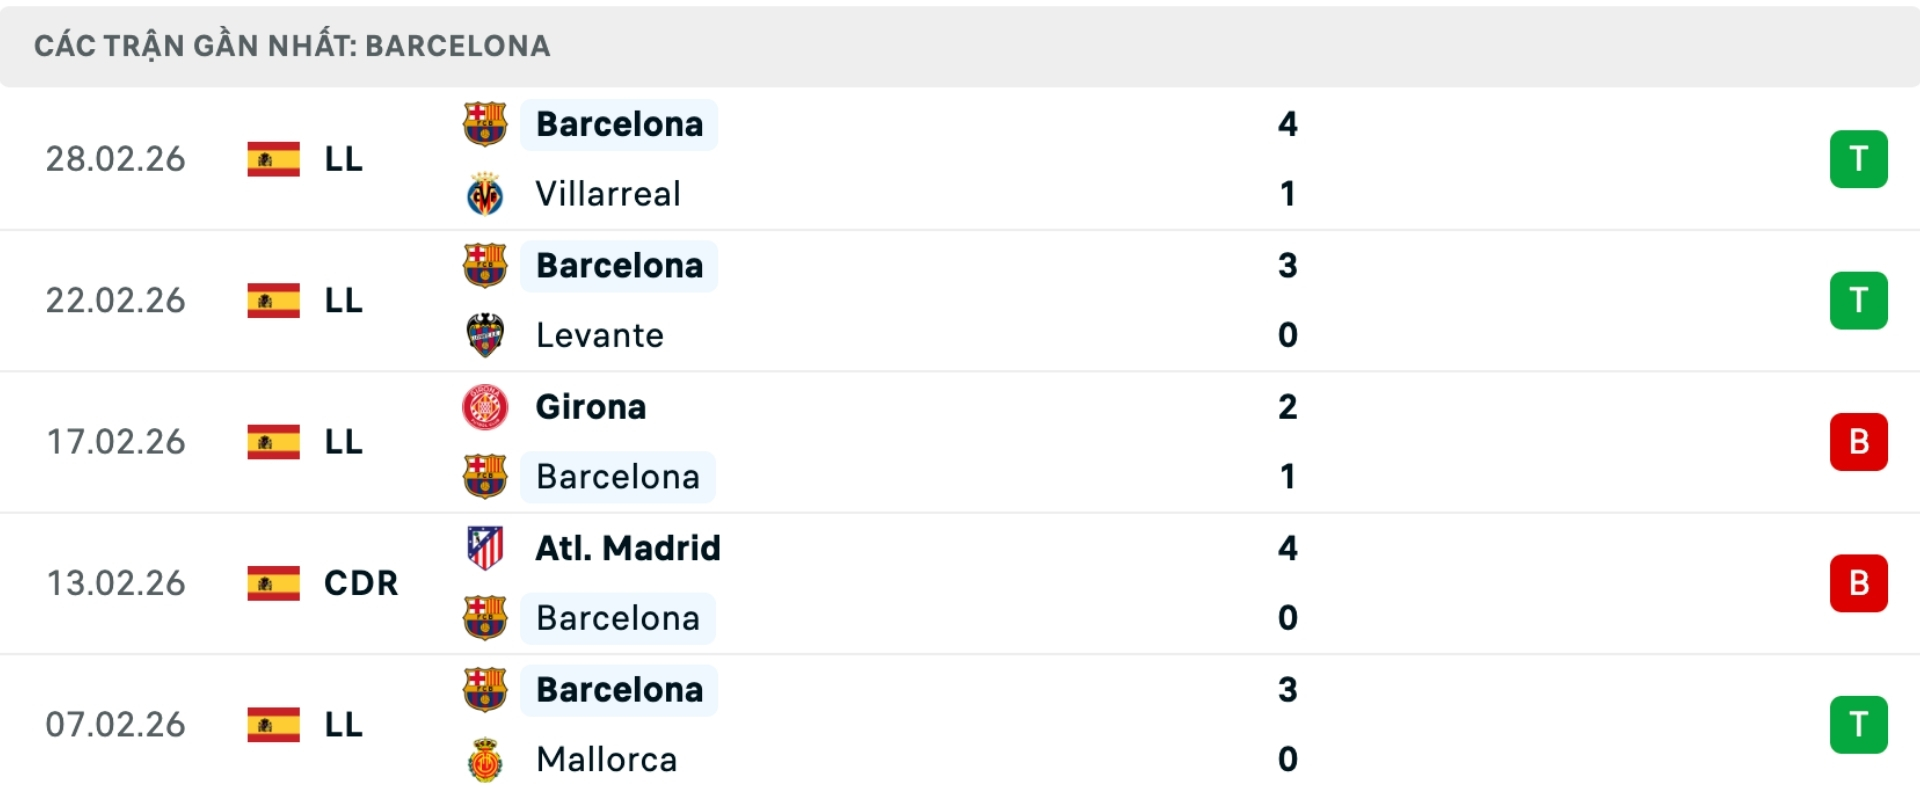Select the CDR competition label

(359, 583)
